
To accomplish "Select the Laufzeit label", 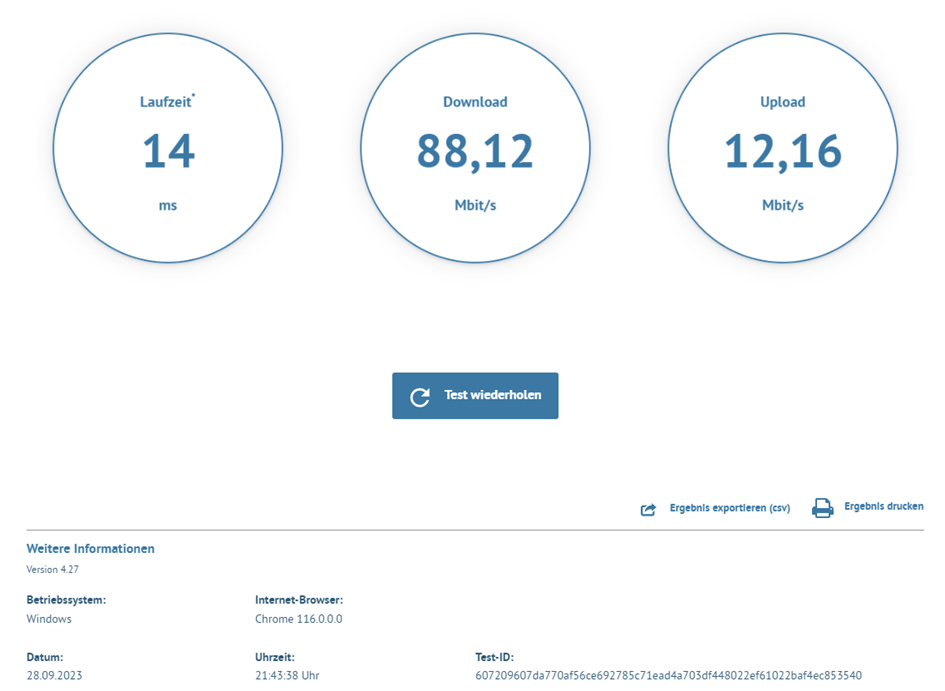I will pos(167,101).
